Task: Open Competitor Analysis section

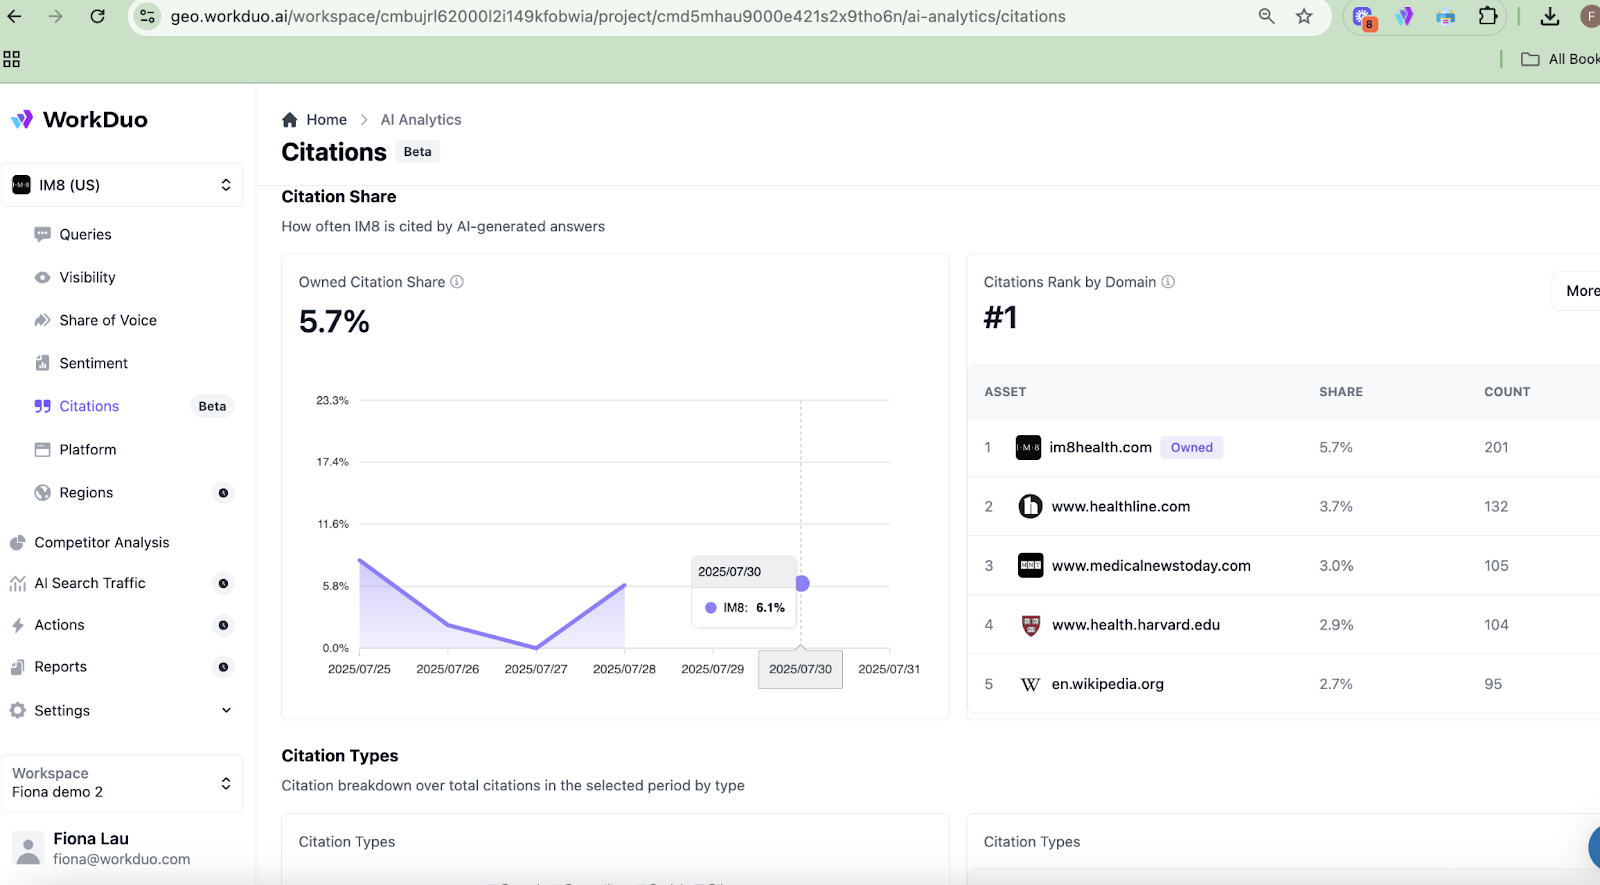Action: click(x=102, y=542)
